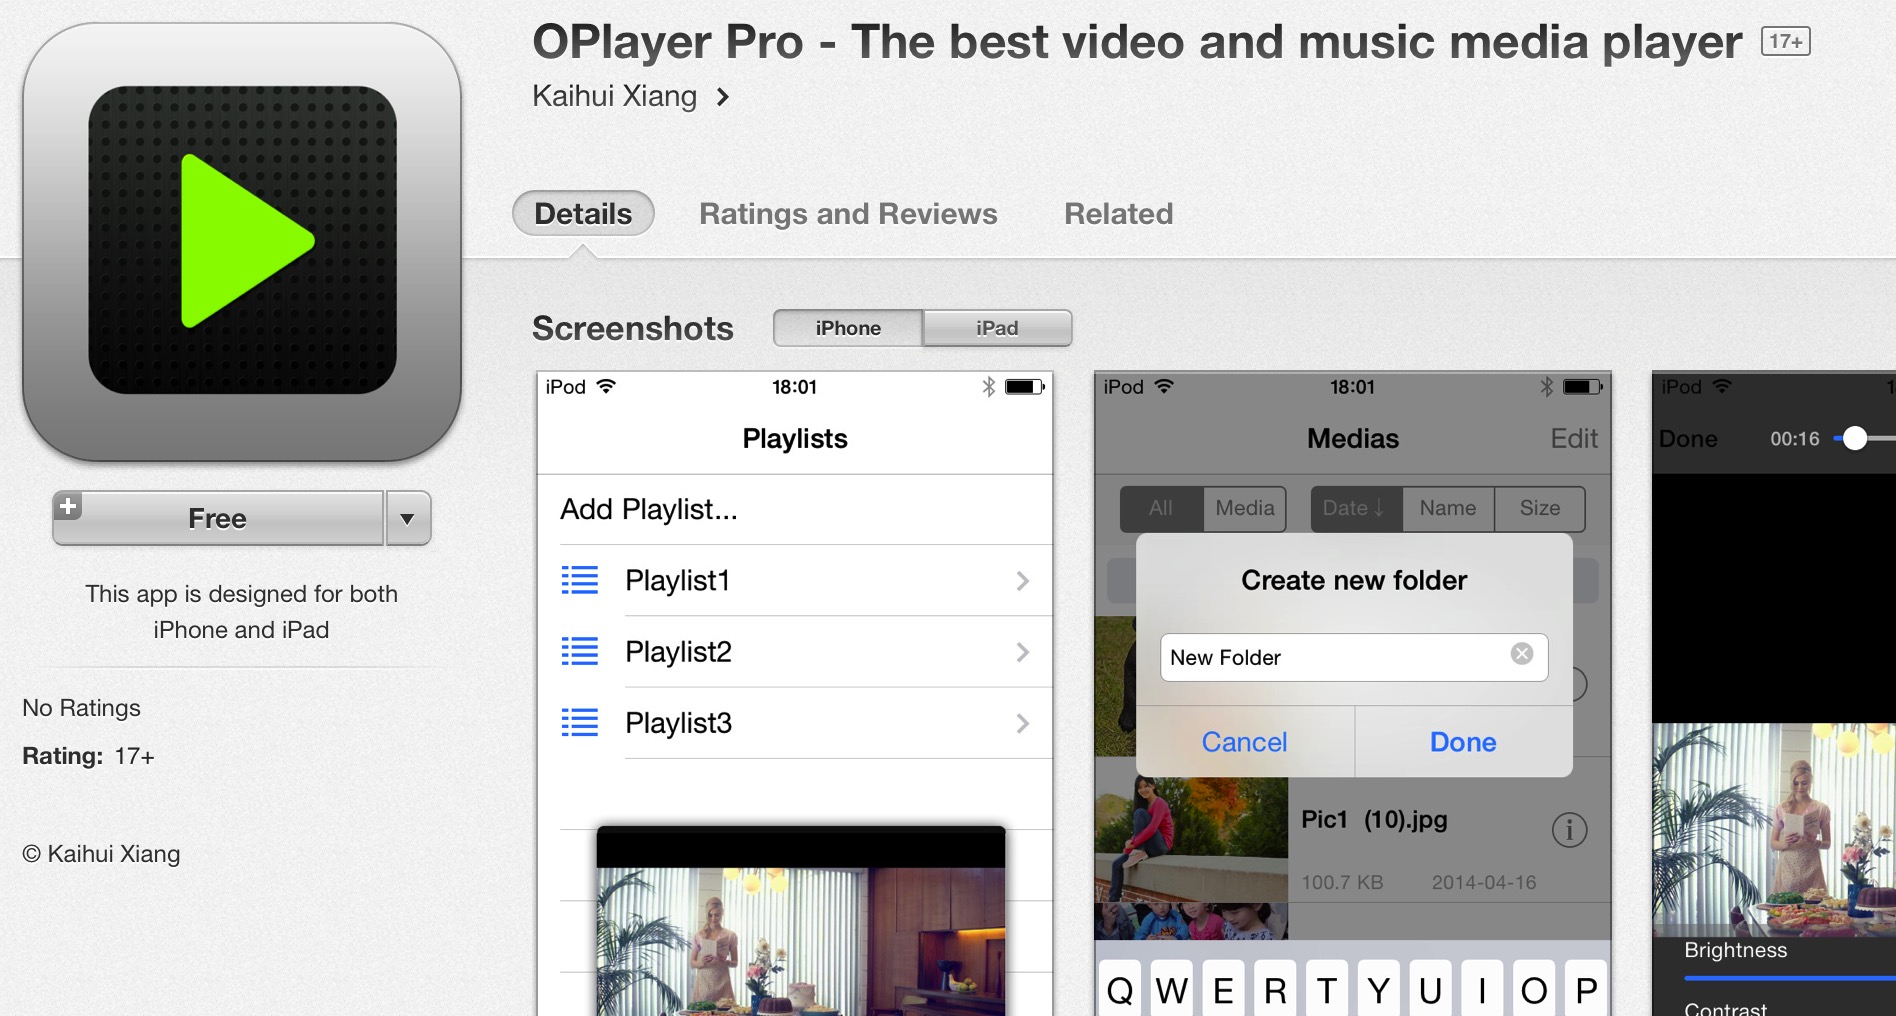This screenshot has height=1016, width=1896.
Task: Click the gift plus icon on the Free button
Action: (68, 507)
